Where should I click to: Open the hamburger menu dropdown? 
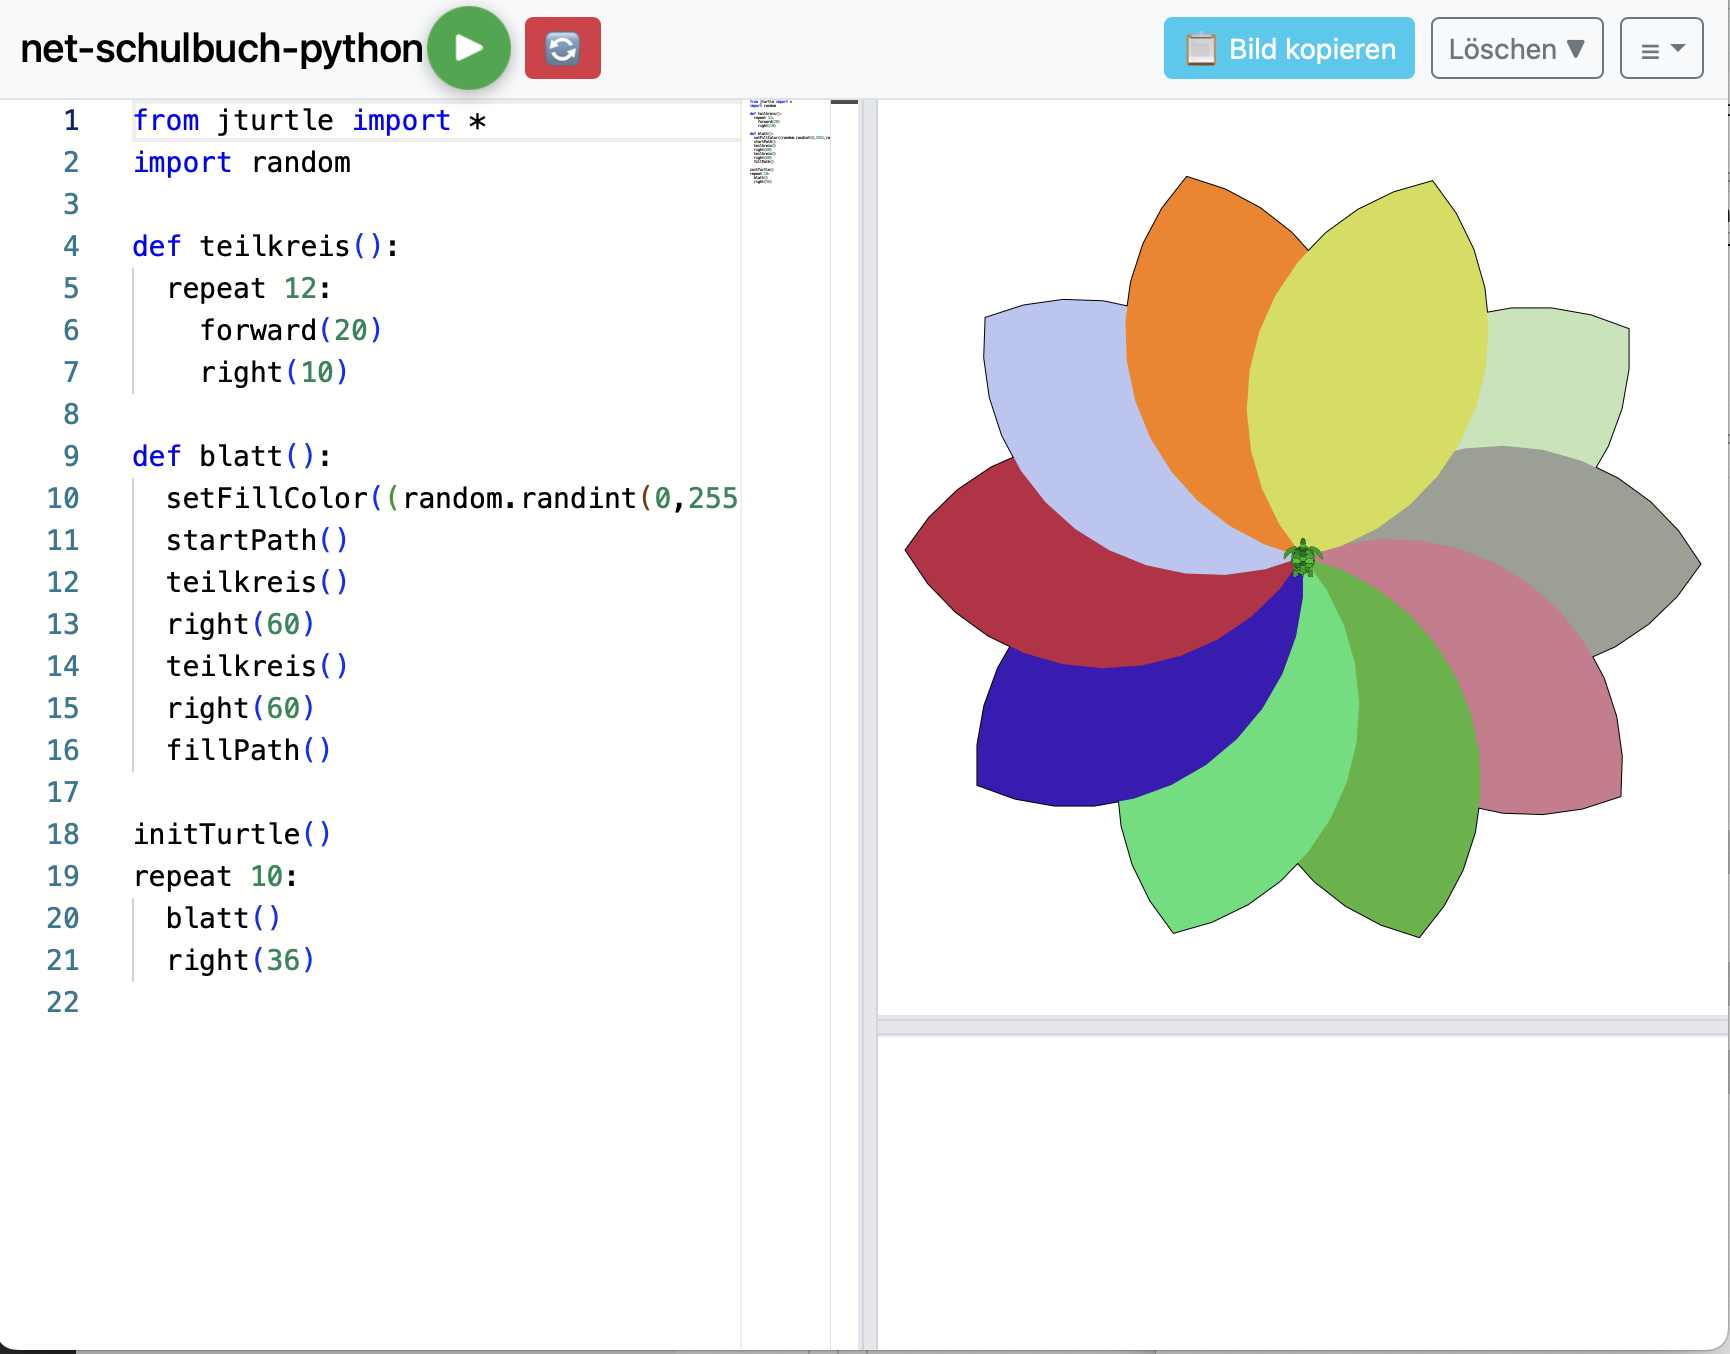pos(1661,48)
